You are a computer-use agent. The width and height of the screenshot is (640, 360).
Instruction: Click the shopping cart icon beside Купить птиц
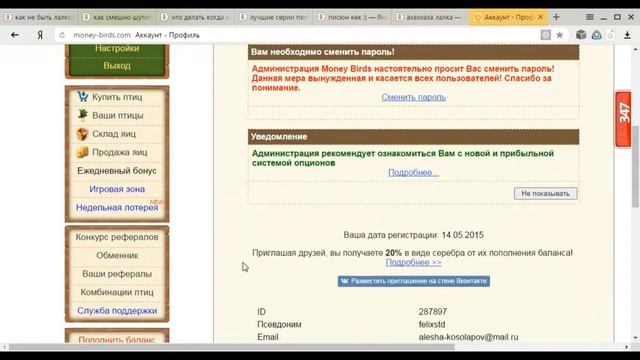point(82,96)
